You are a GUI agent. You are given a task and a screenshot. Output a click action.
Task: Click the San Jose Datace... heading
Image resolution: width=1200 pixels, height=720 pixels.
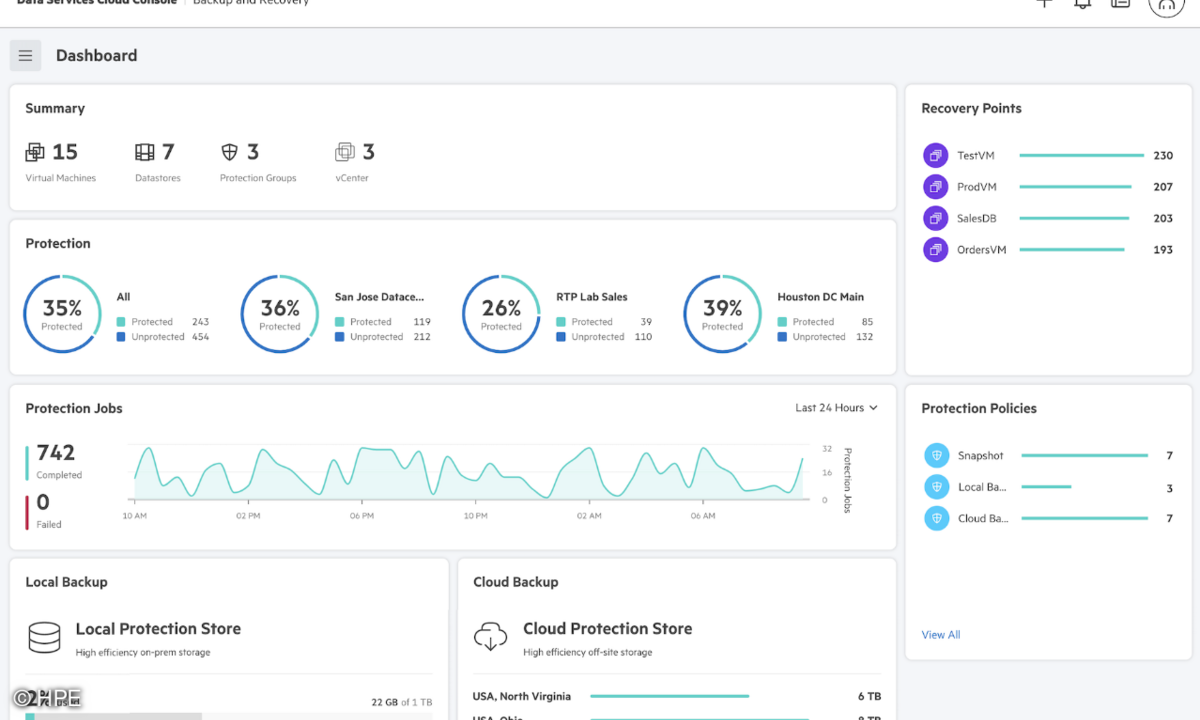pos(379,297)
